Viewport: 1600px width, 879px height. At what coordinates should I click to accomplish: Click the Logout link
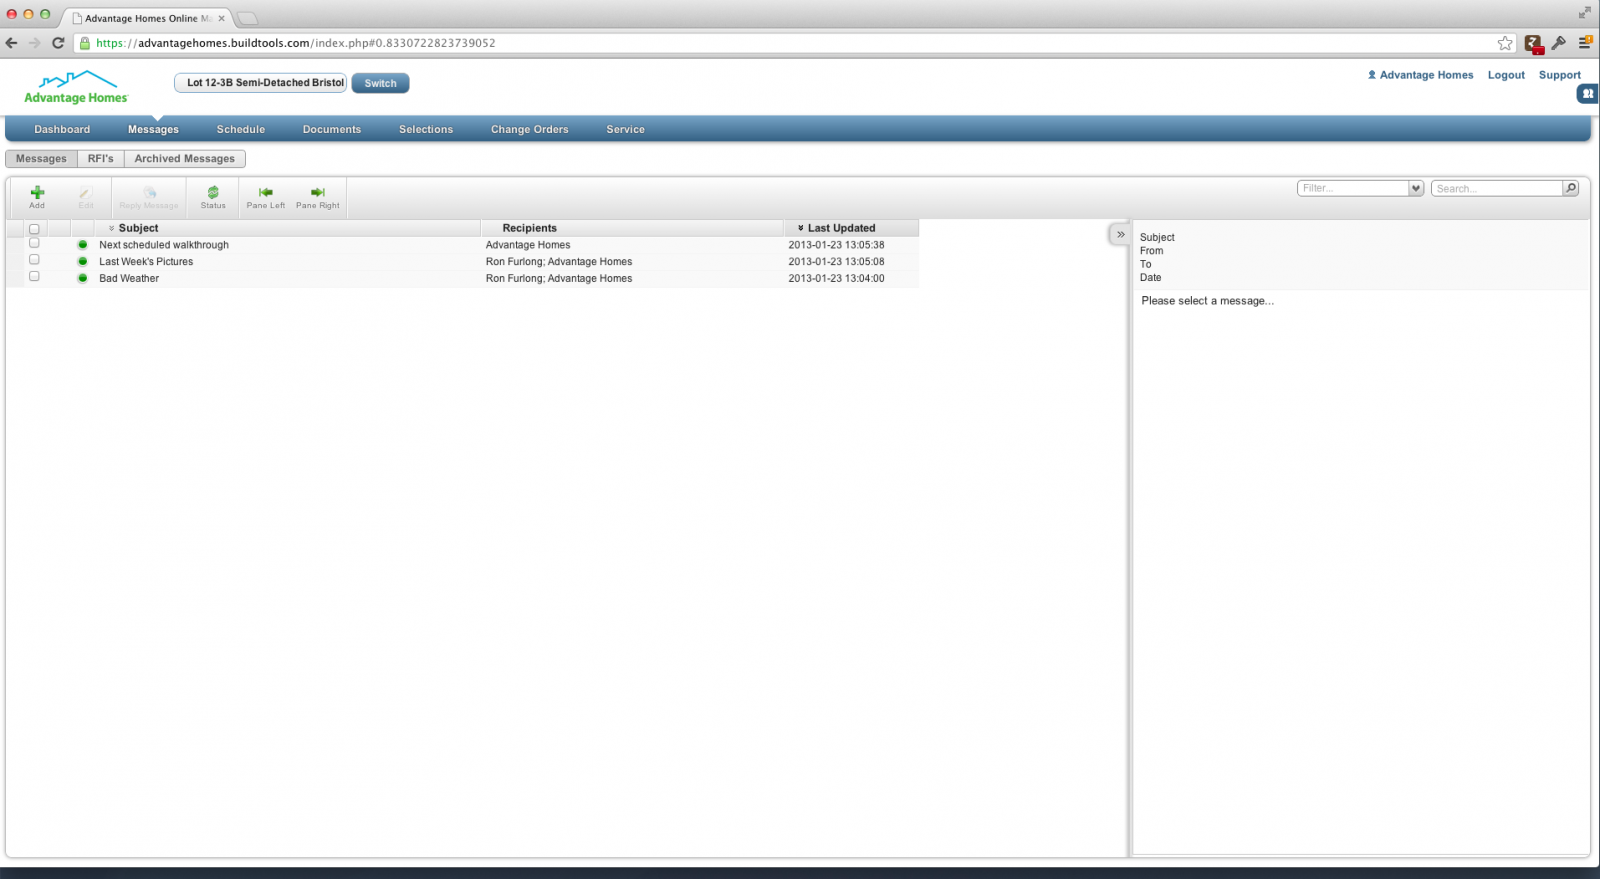pyautogui.click(x=1506, y=75)
